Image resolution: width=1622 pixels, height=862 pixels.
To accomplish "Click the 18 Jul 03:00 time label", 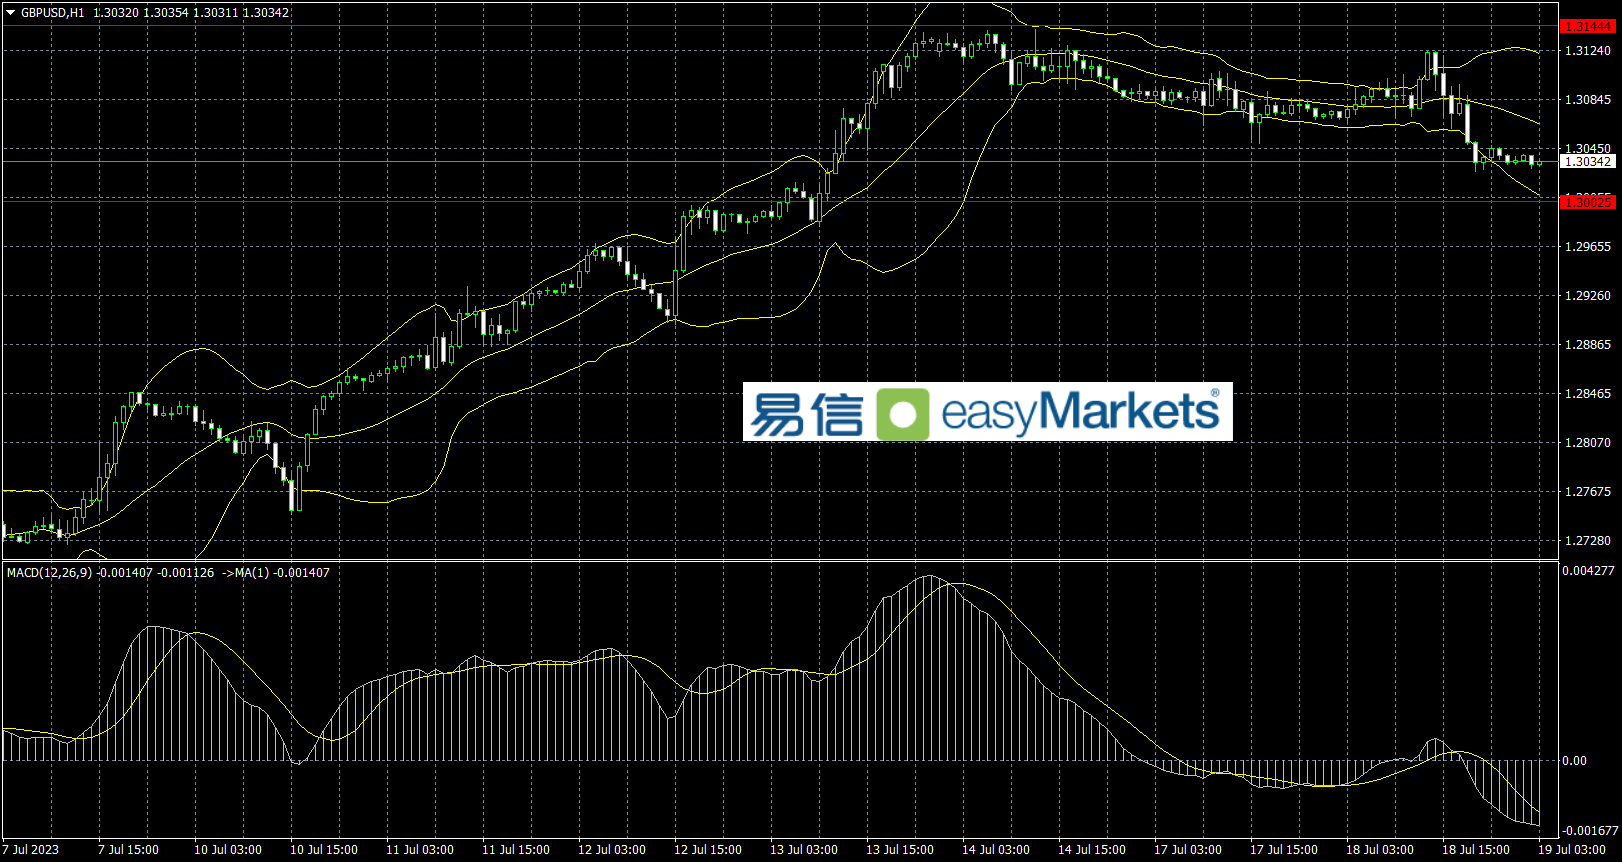I will (1380, 850).
